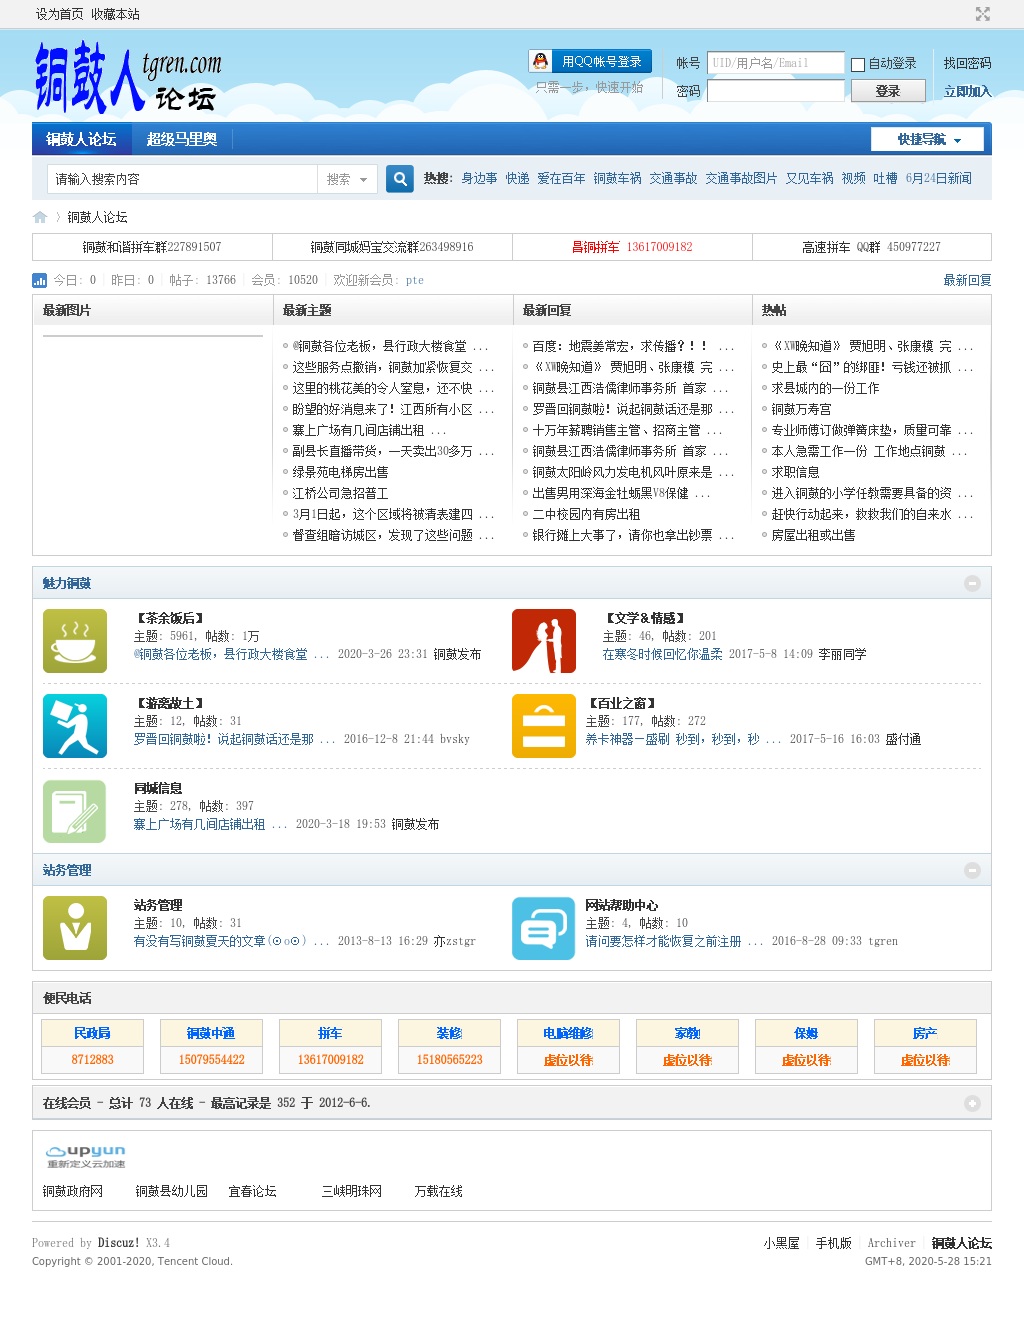Open the 文学&情感 forum couple icon
The width and height of the screenshot is (1024, 1321).
pos(543,641)
